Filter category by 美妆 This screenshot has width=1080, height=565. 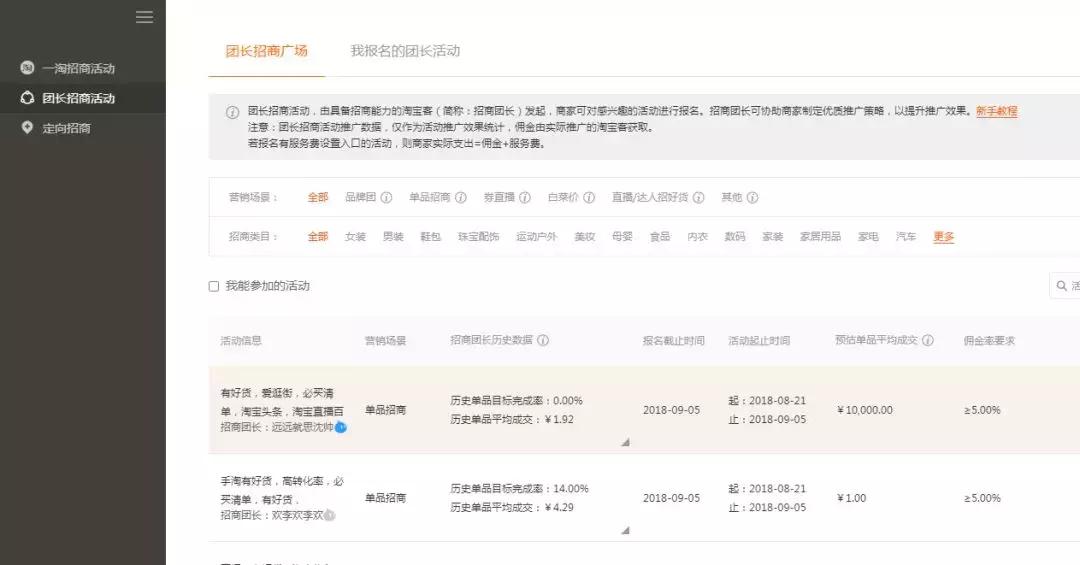pyautogui.click(x=585, y=237)
